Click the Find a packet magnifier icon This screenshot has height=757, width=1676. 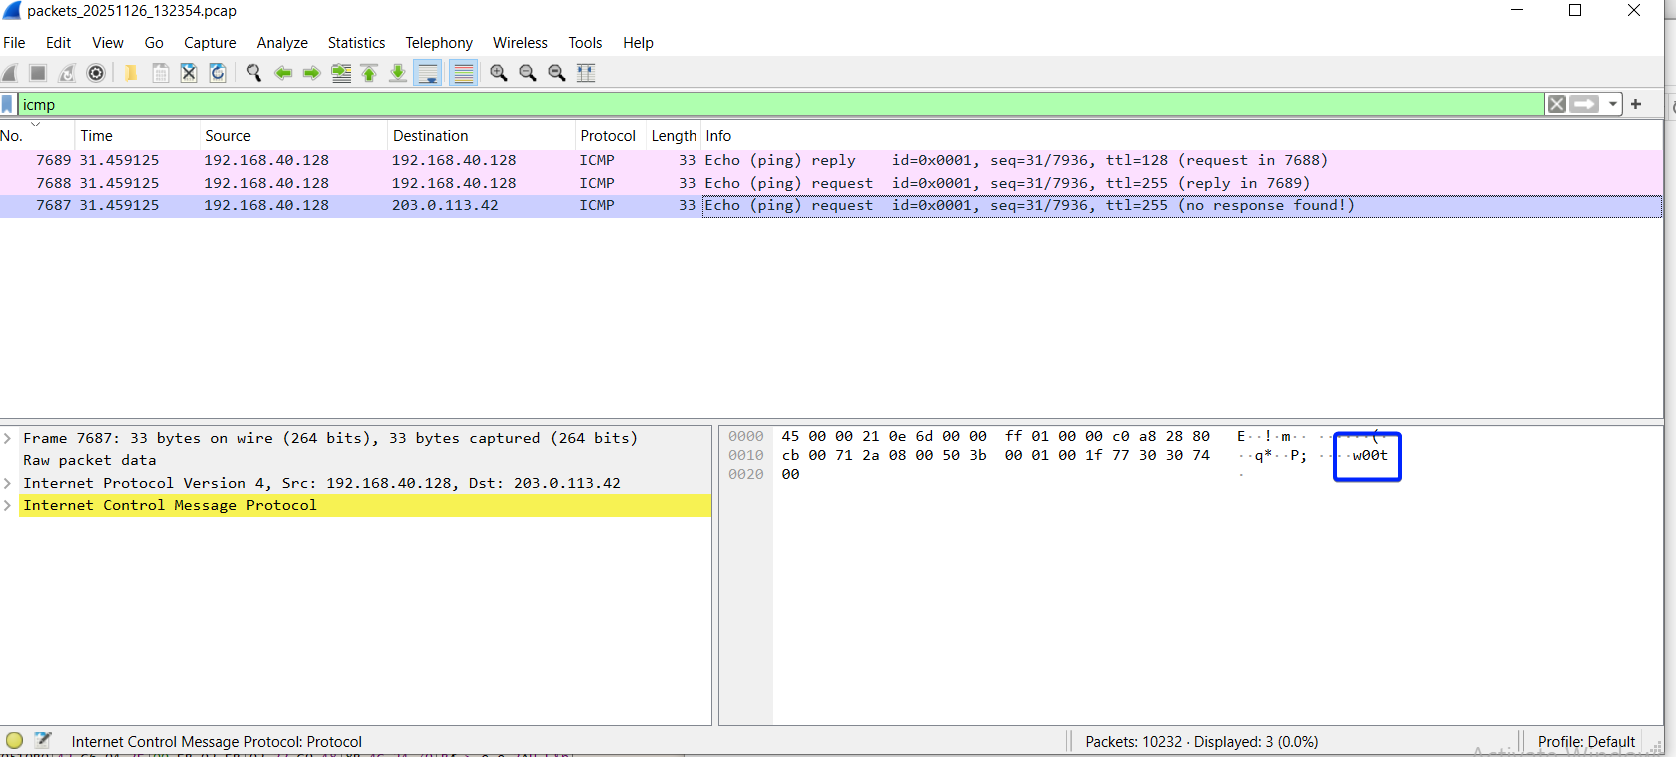(x=254, y=73)
